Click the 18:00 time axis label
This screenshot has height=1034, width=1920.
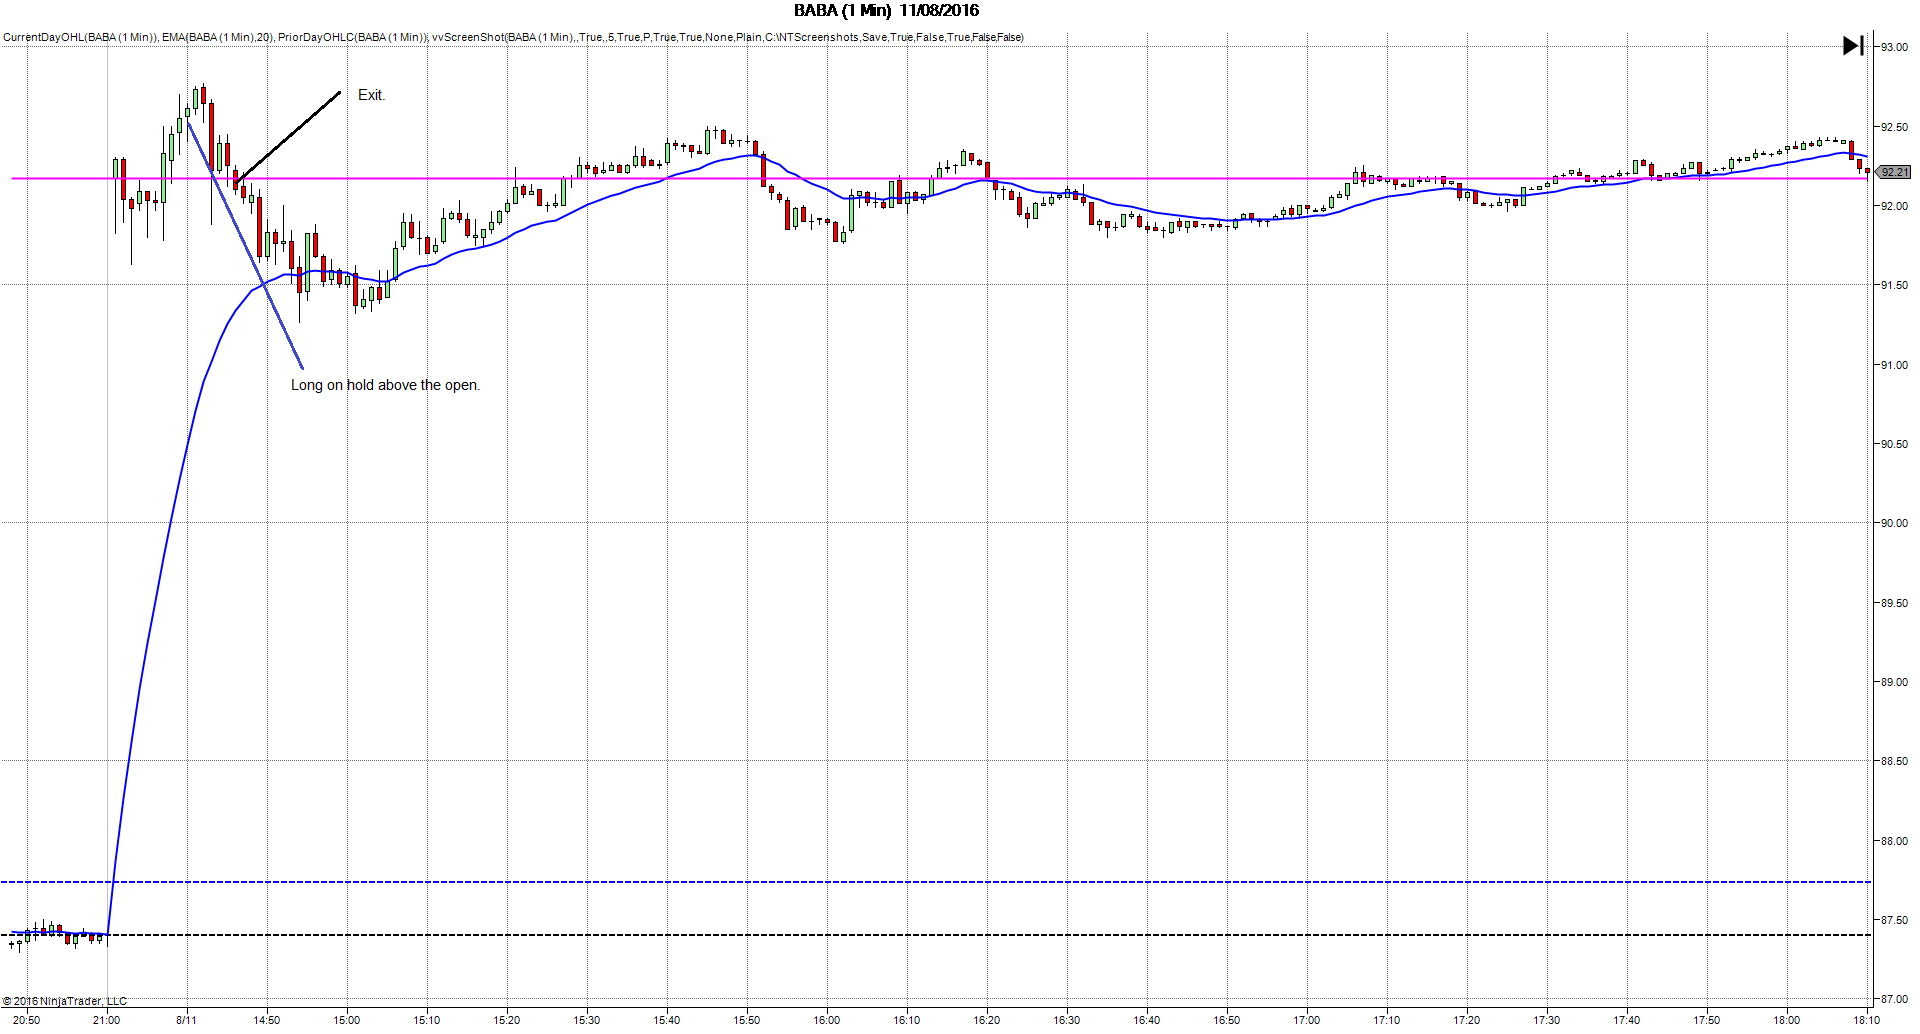pyautogui.click(x=1787, y=1020)
